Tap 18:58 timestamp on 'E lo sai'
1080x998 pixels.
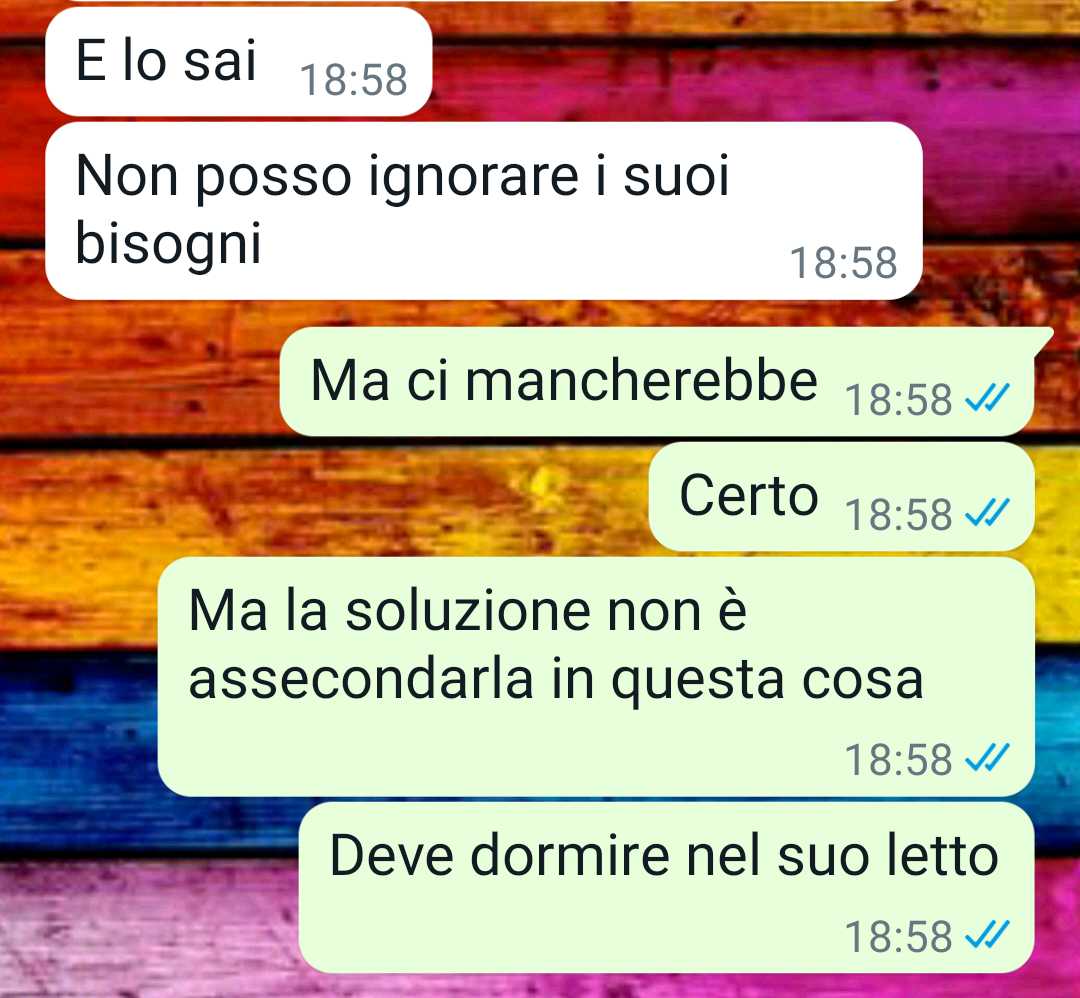coord(353,80)
